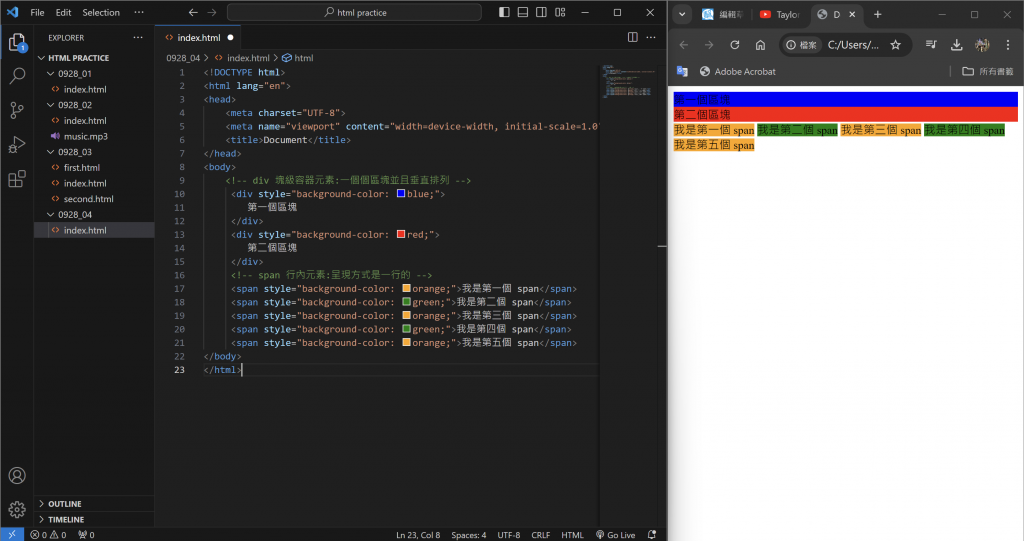Image resolution: width=1024 pixels, height=541 pixels.
Task: Go back in VS Code navigation
Action: (x=193, y=12)
